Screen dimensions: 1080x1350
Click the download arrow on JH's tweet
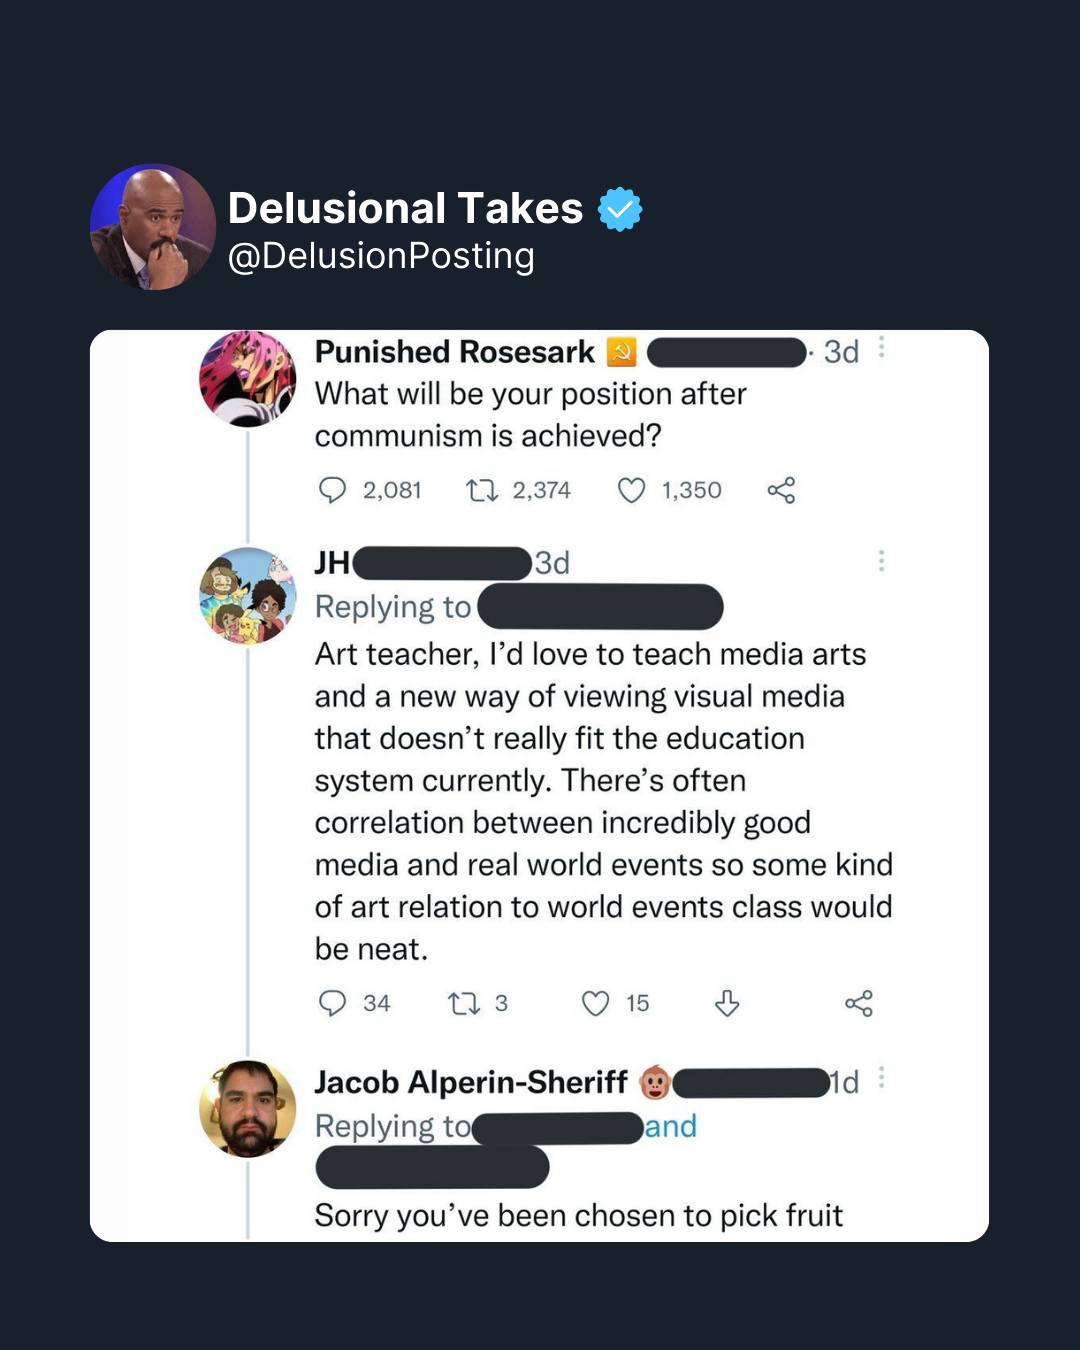point(727,1003)
